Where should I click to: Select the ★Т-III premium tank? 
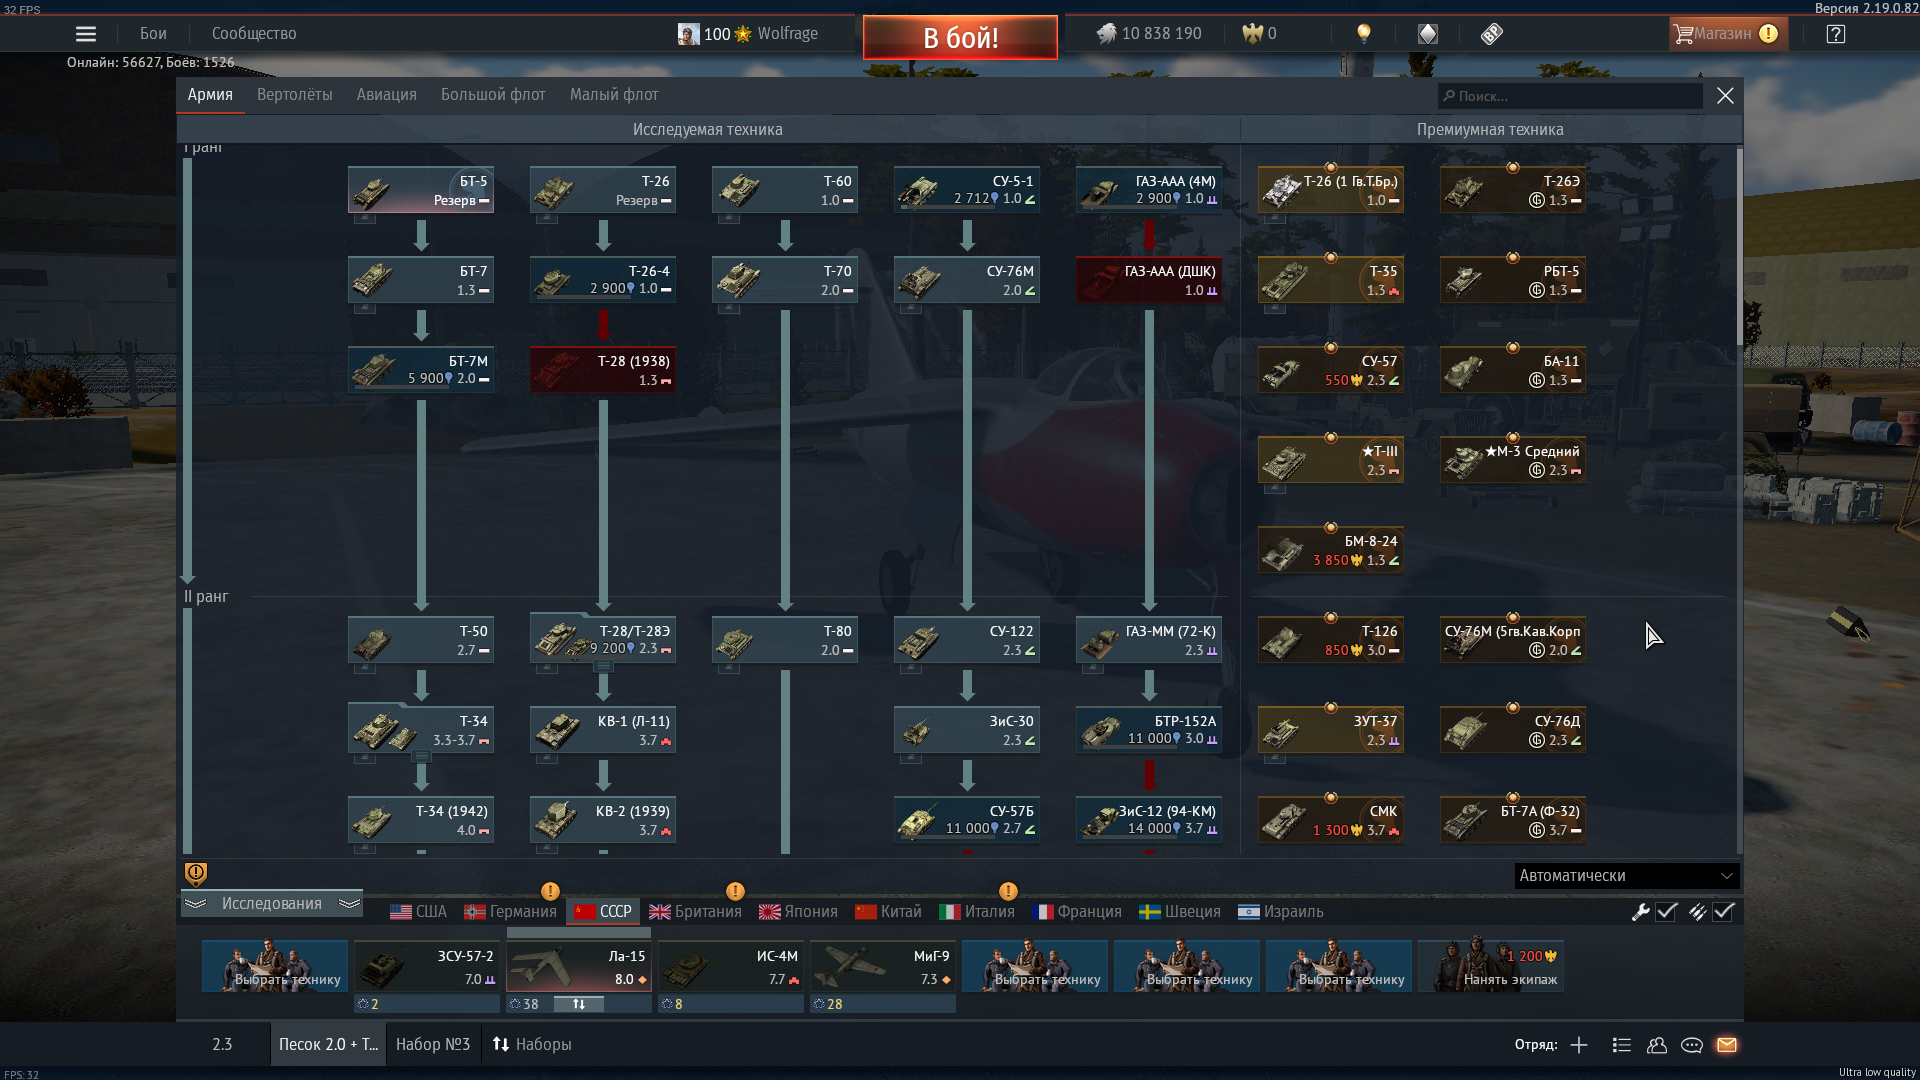coord(1331,460)
